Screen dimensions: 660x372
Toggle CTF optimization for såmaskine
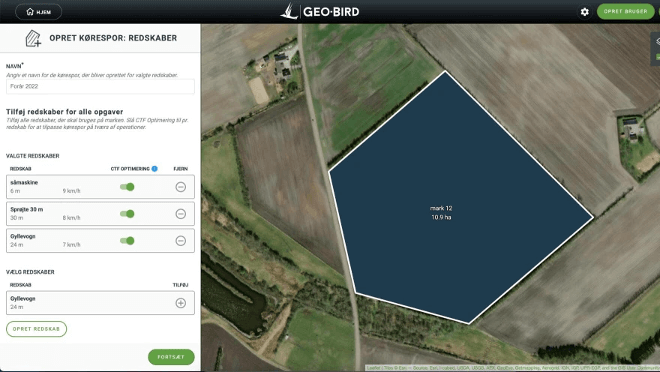coord(127,187)
